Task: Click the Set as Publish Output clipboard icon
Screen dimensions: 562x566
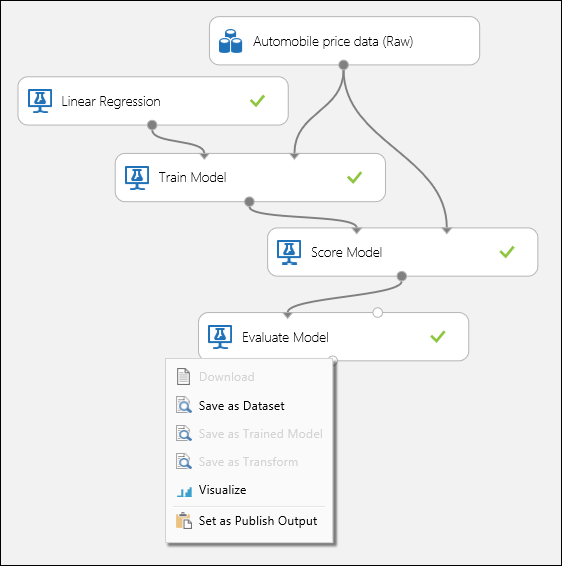Action: 184,521
